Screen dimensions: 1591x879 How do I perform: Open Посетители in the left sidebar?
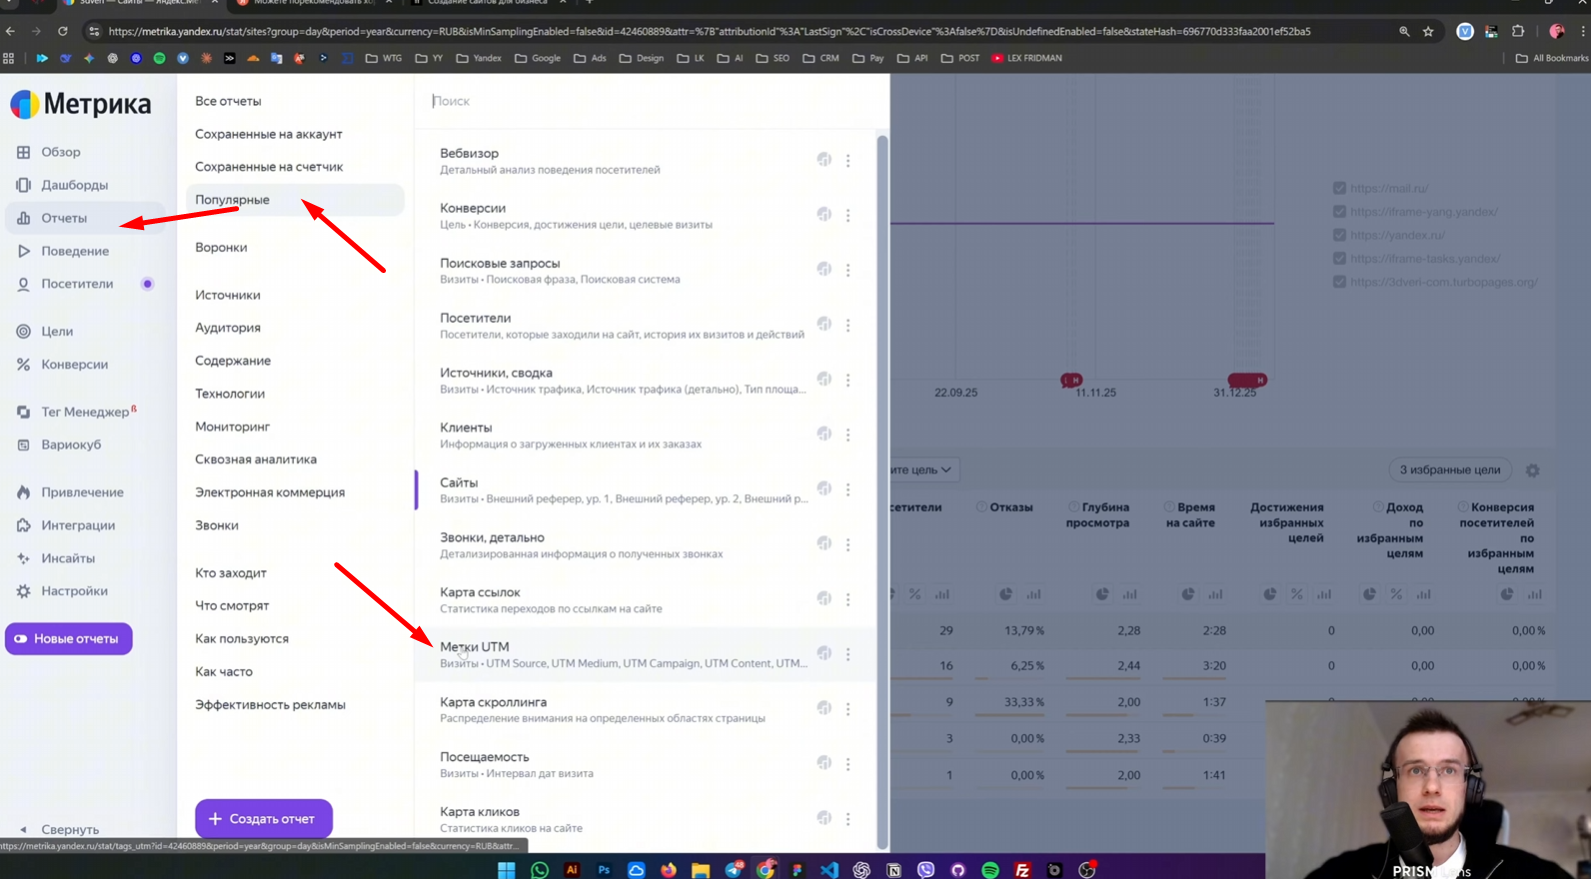point(77,284)
